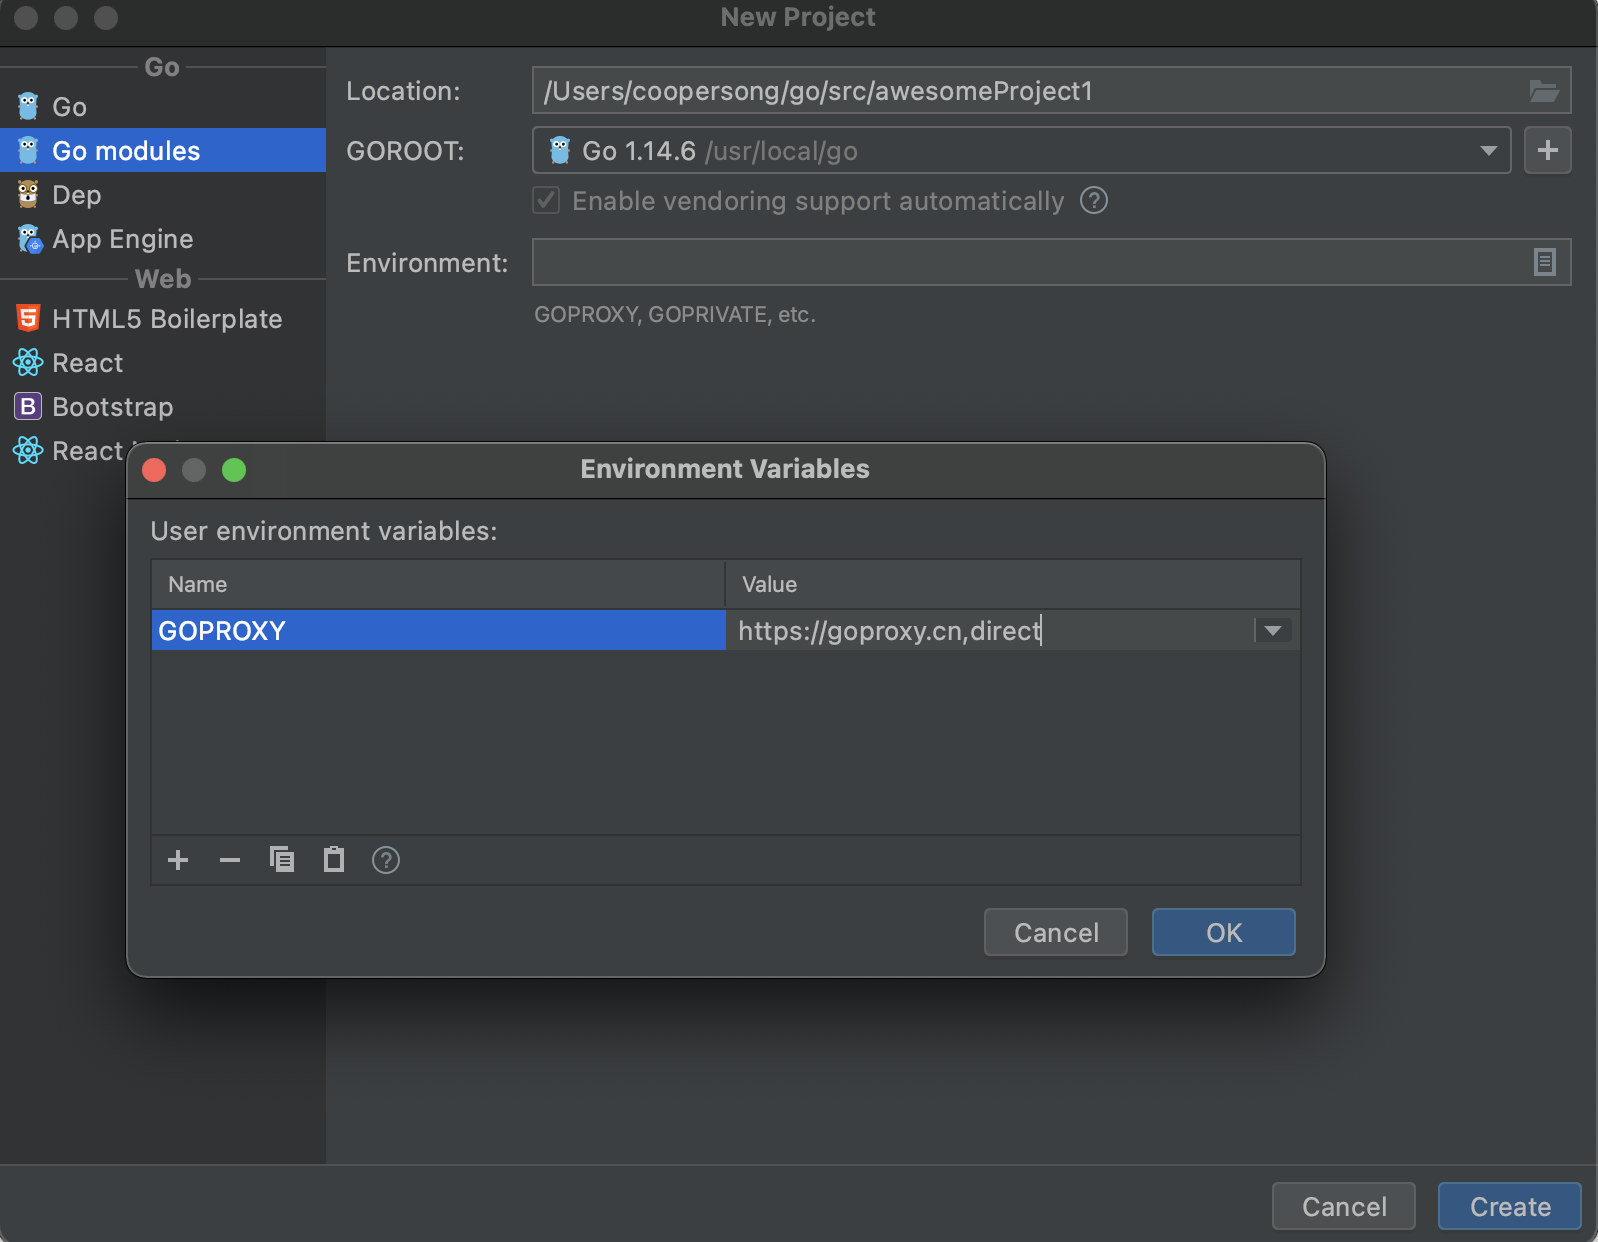
Task: Zoom the Environment Variables dialog window
Action: click(x=234, y=470)
